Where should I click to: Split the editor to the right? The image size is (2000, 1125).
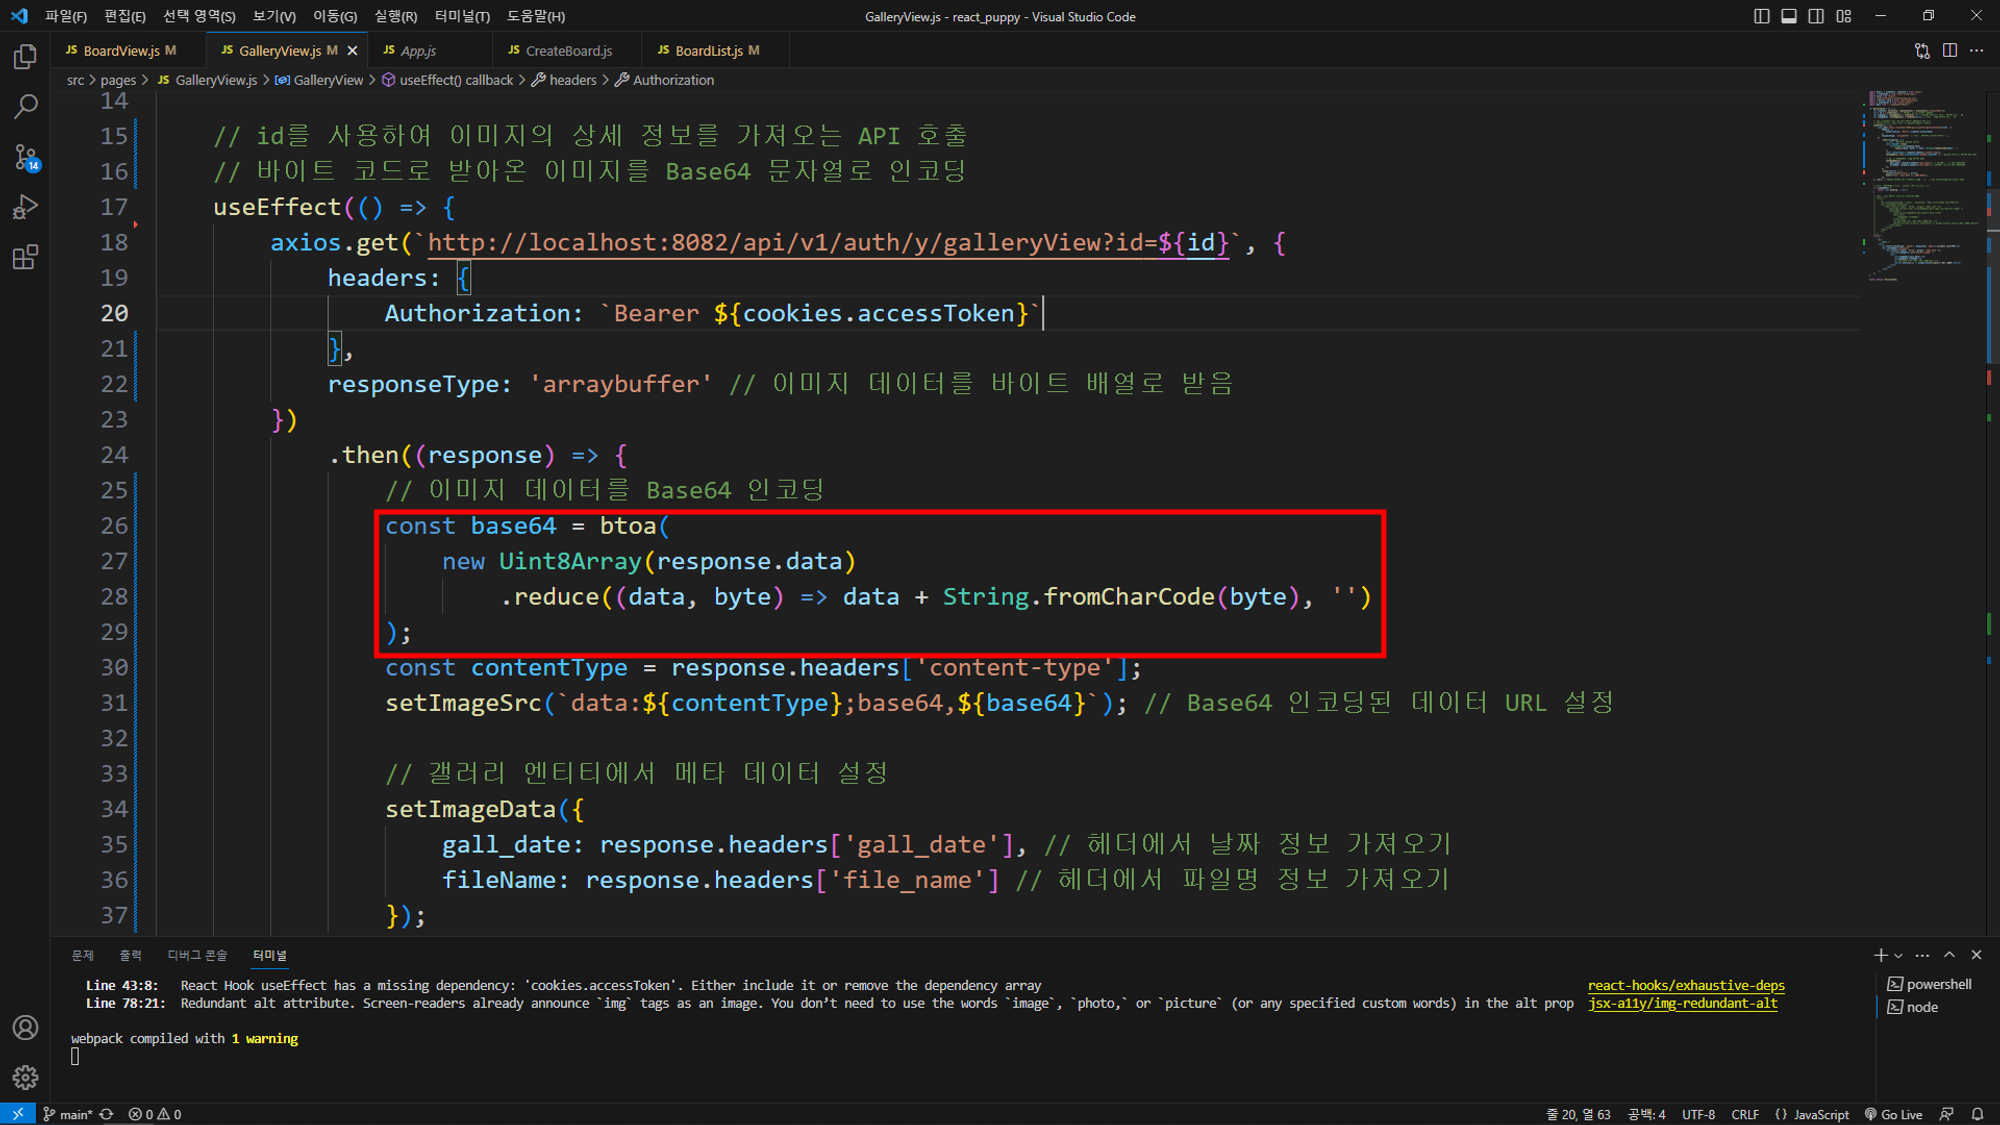point(1949,50)
